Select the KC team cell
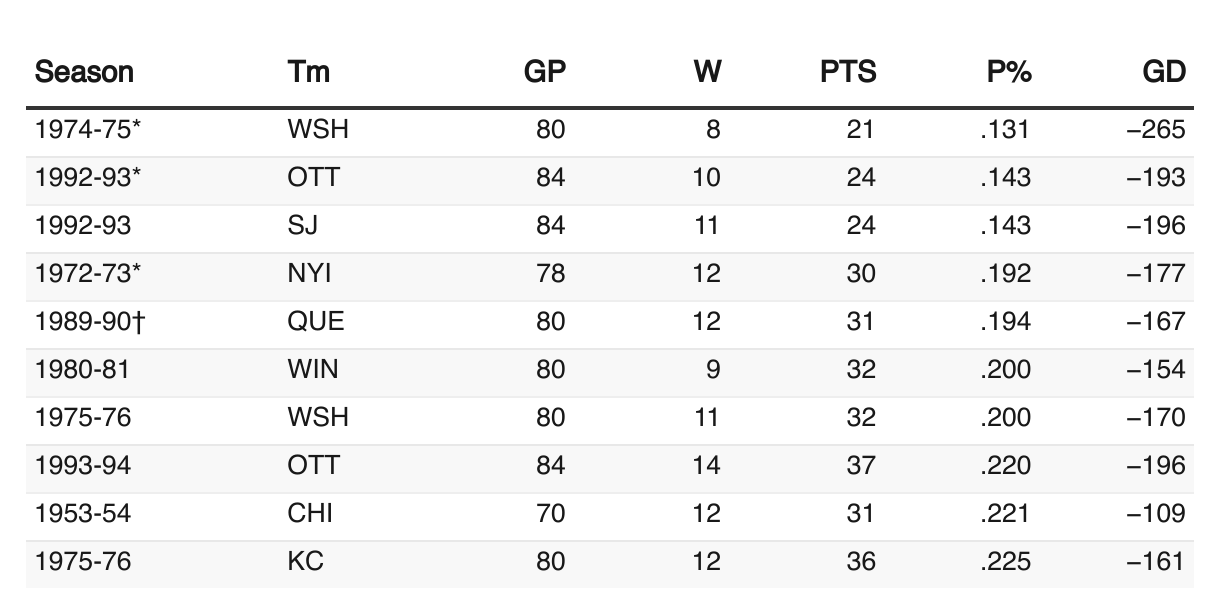Viewport: 1220px width, 614px height. (x=305, y=562)
